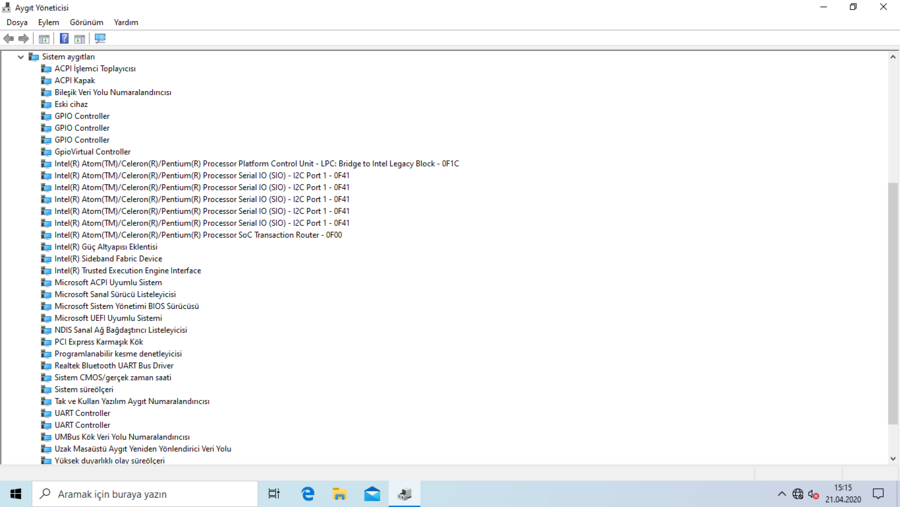
Task: Launch Microsoft Edge from taskbar
Action: tap(308, 494)
